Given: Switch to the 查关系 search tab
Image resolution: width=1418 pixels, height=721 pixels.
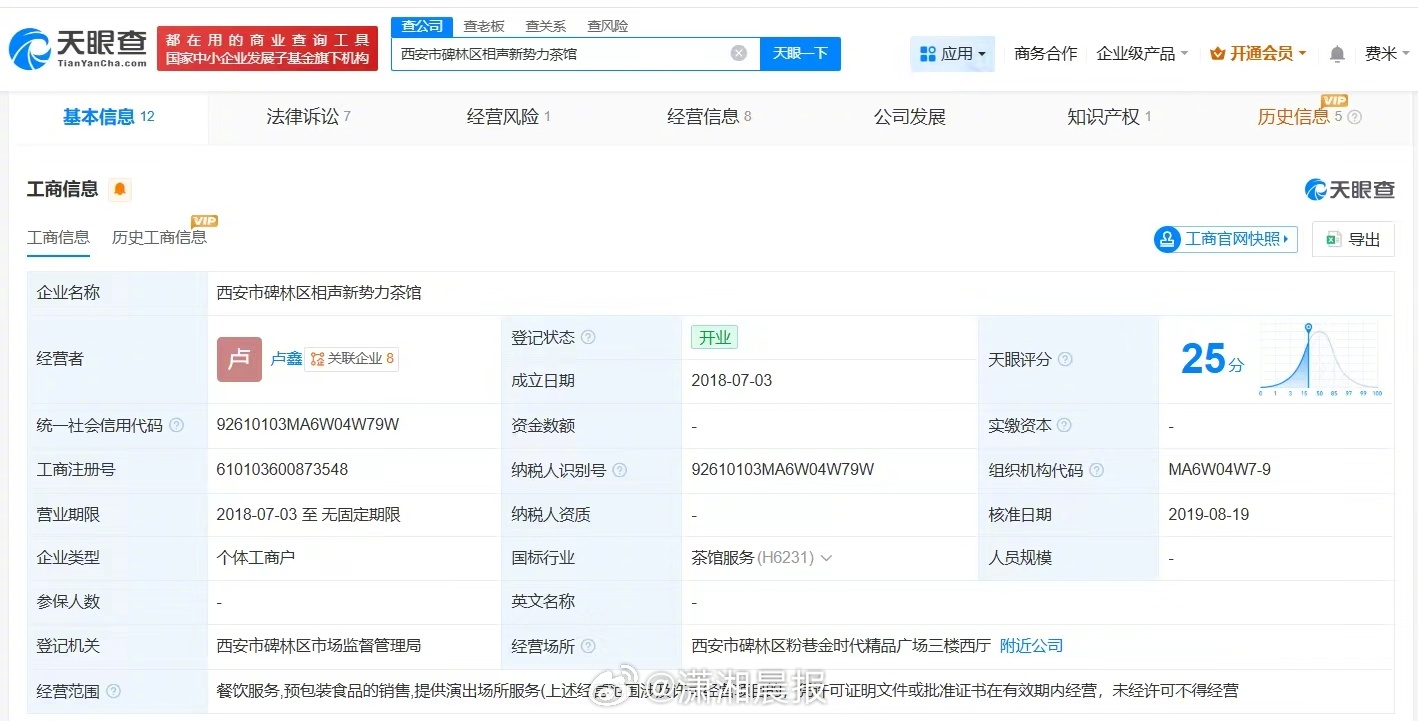Looking at the screenshot, I should tap(546, 26).
